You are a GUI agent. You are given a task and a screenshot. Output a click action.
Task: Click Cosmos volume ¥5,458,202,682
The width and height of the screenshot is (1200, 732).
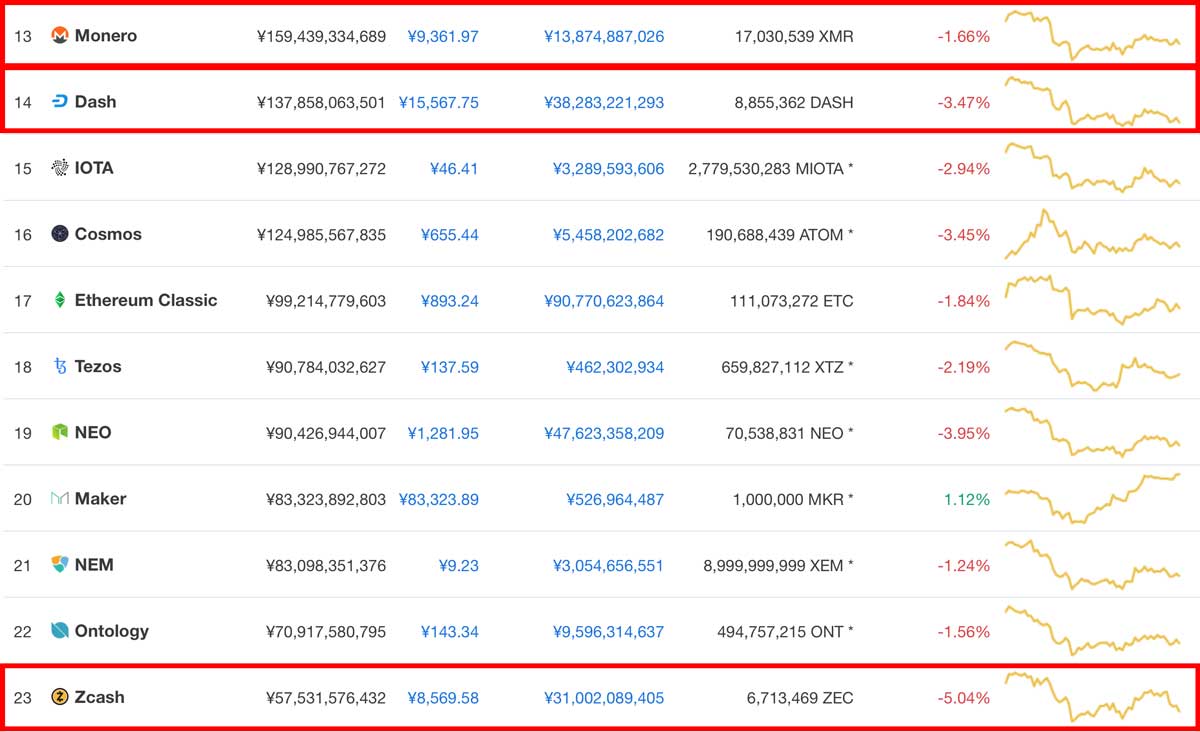pyautogui.click(x=608, y=235)
